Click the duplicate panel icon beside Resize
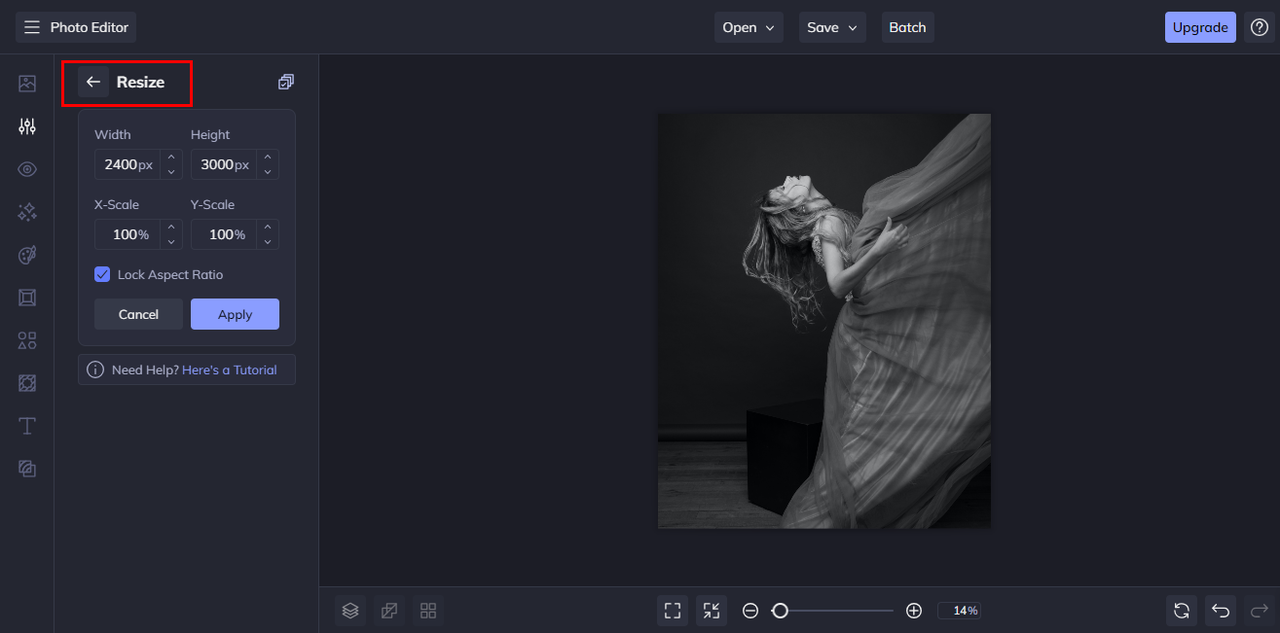 coord(286,82)
